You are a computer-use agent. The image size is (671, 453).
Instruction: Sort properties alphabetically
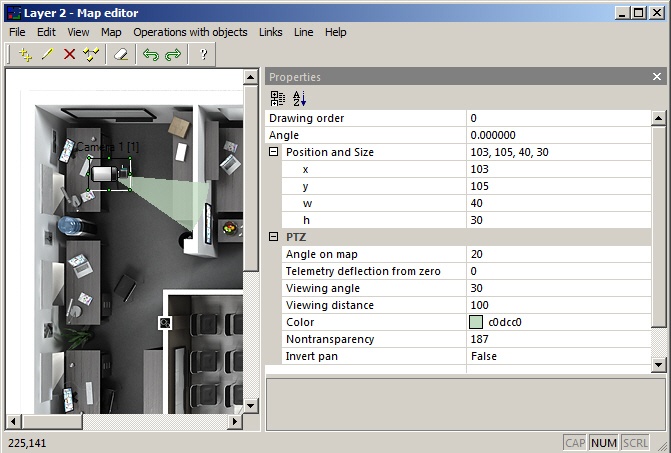(299, 98)
